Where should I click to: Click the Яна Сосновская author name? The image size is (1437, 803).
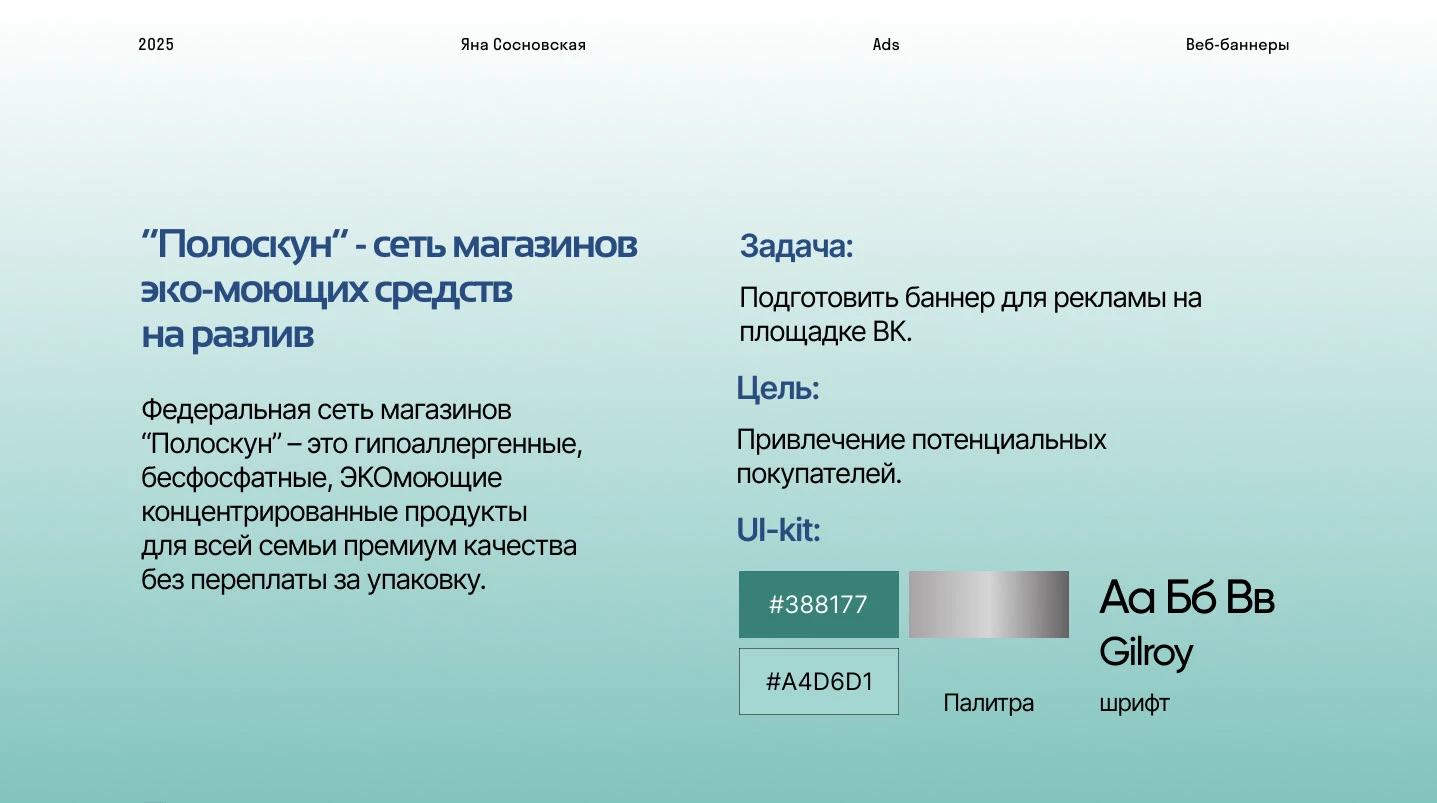(522, 44)
